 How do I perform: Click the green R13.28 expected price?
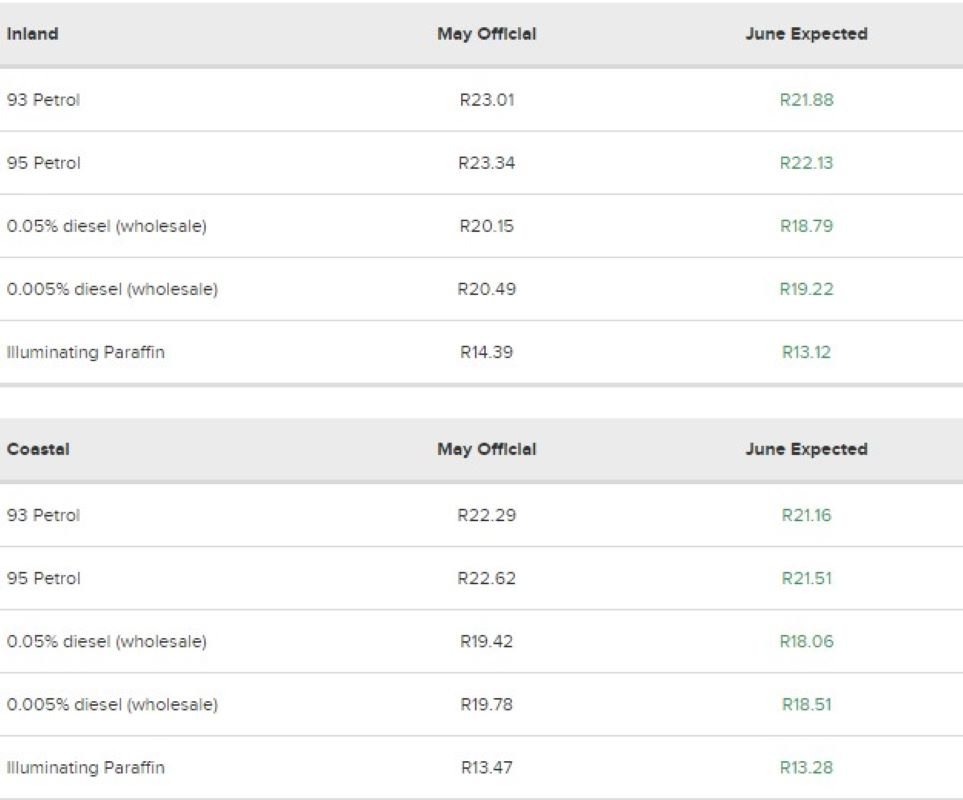pyautogui.click(x=806, y=768)
